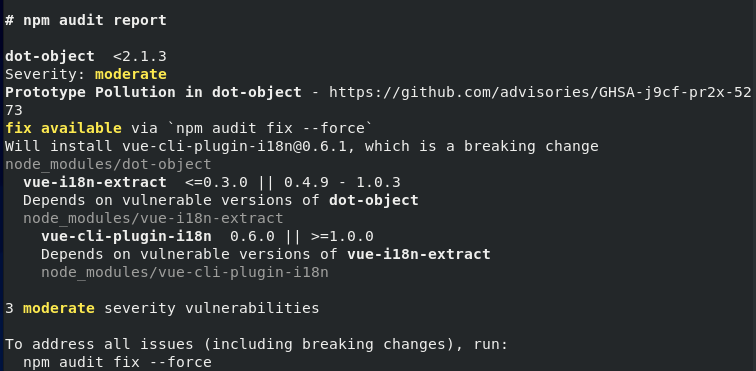Click the final 'npm audit fix --force' command

[117, 362]
